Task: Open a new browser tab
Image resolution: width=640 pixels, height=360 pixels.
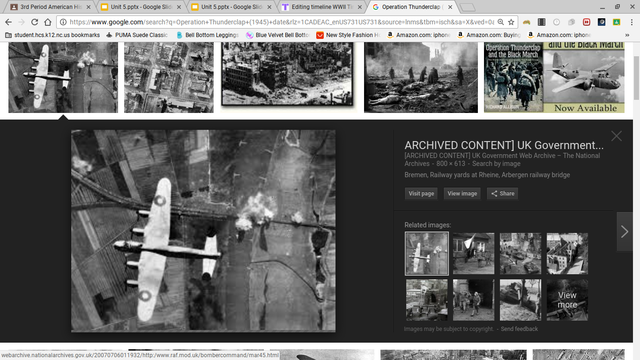Action: click(x=467, y=7)
